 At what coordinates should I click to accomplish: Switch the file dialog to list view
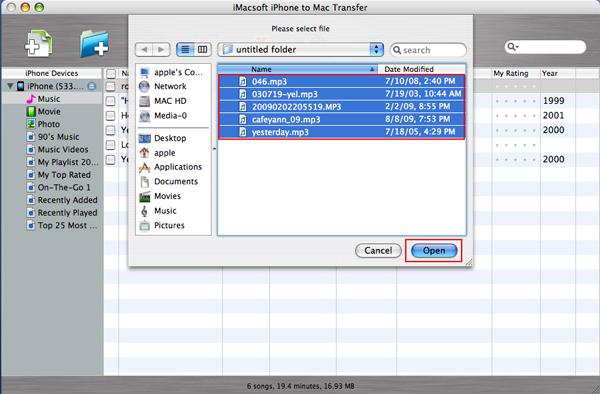185,49
